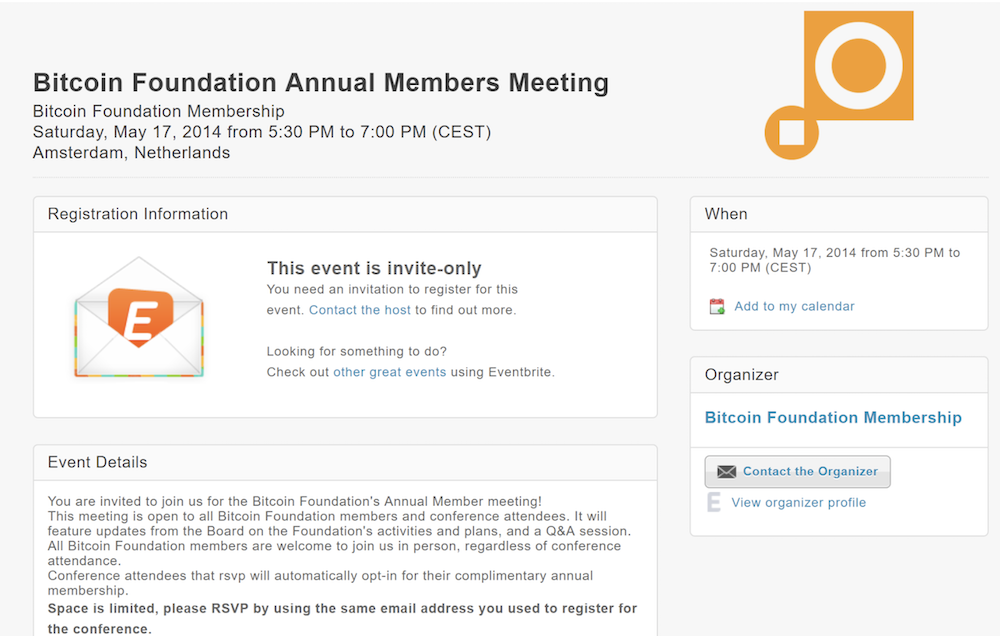Click the Event Details panel header
Image resolution: width=1000 pixels, height=636 pixels.
(345, 462)
